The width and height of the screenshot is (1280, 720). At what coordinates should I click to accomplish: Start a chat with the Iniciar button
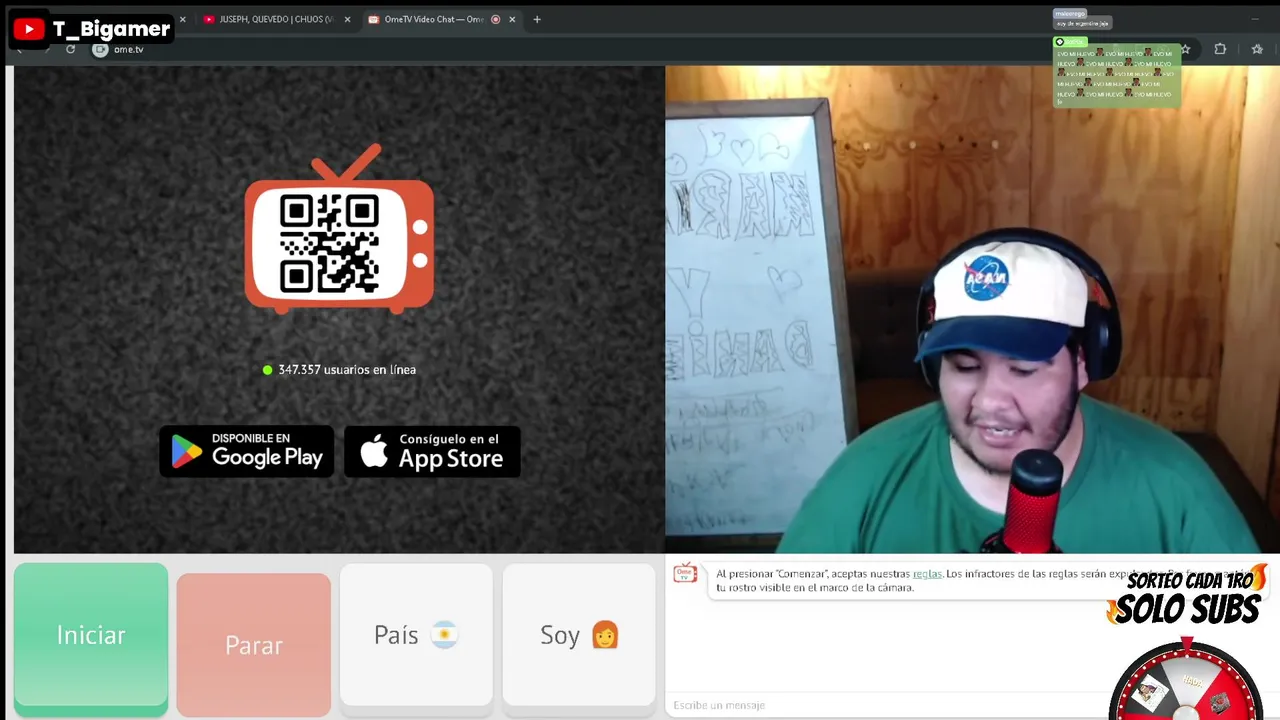pyautogui.click(x=91, y=636)
